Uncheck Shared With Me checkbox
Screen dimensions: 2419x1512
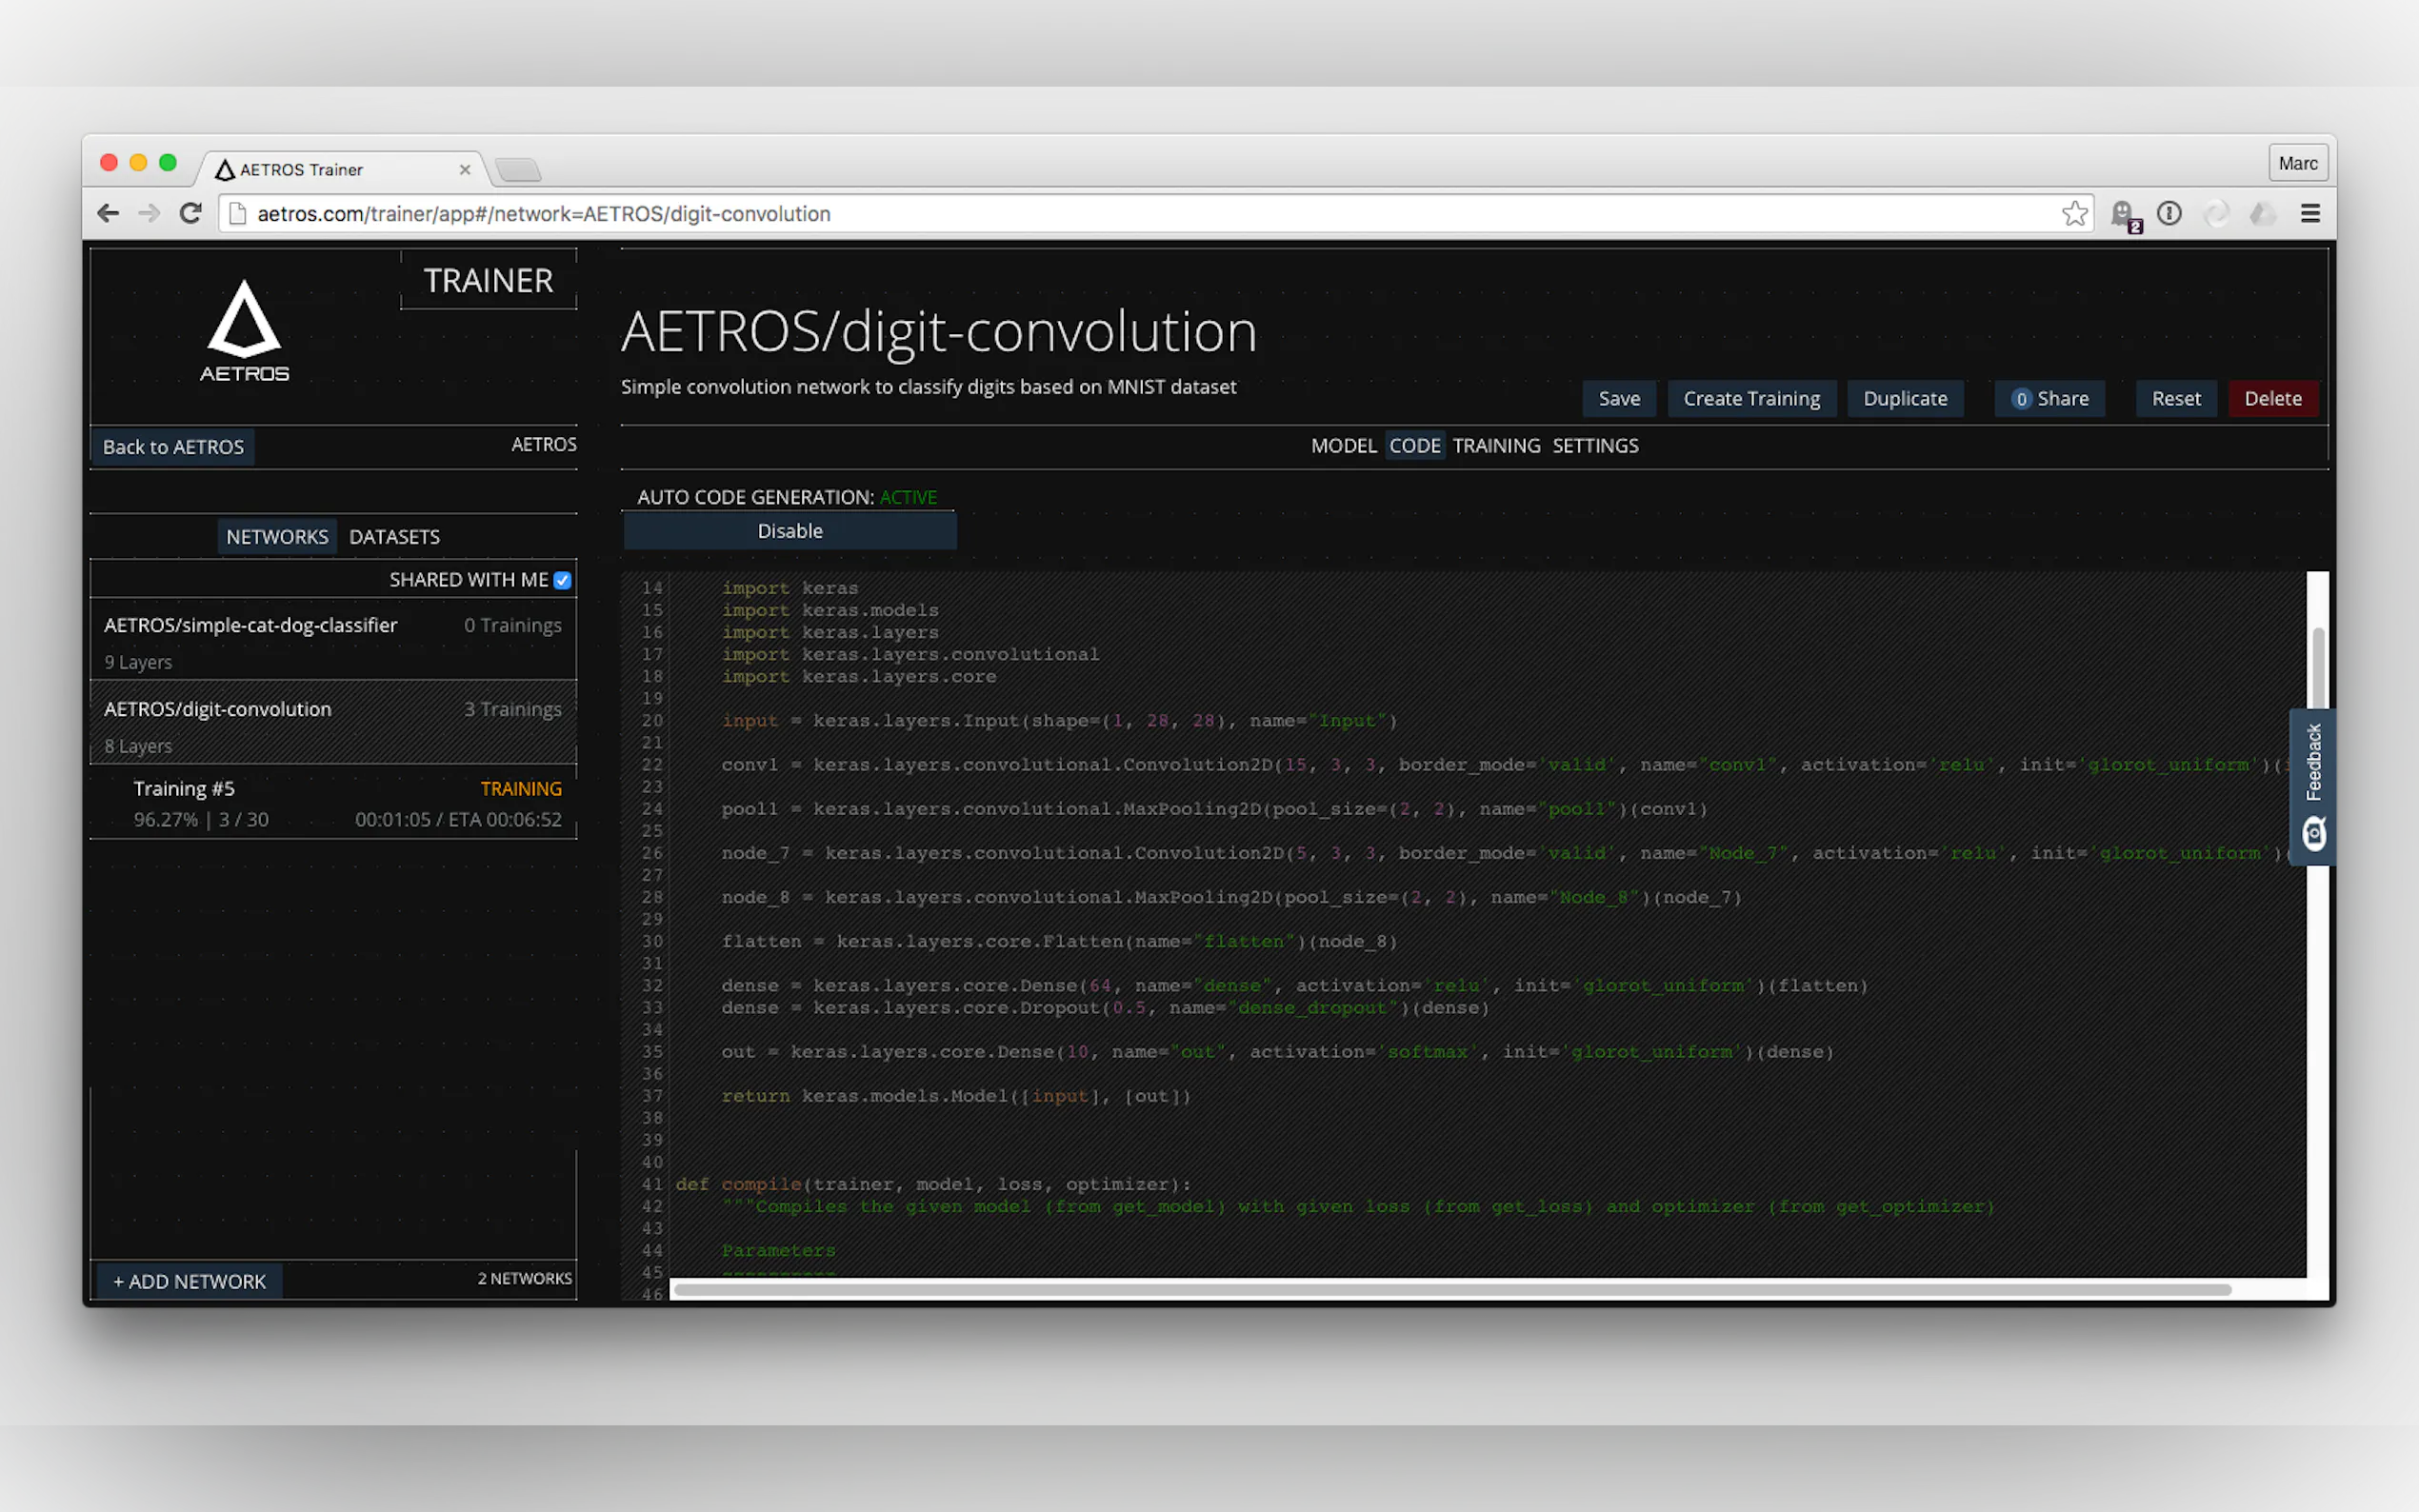click(562, 580)
